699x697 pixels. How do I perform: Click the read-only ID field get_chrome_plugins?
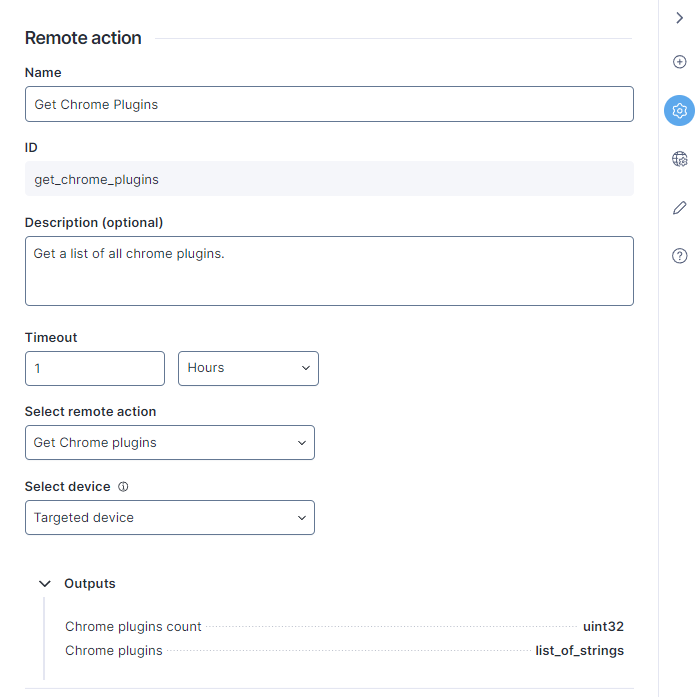coord(329,179)
